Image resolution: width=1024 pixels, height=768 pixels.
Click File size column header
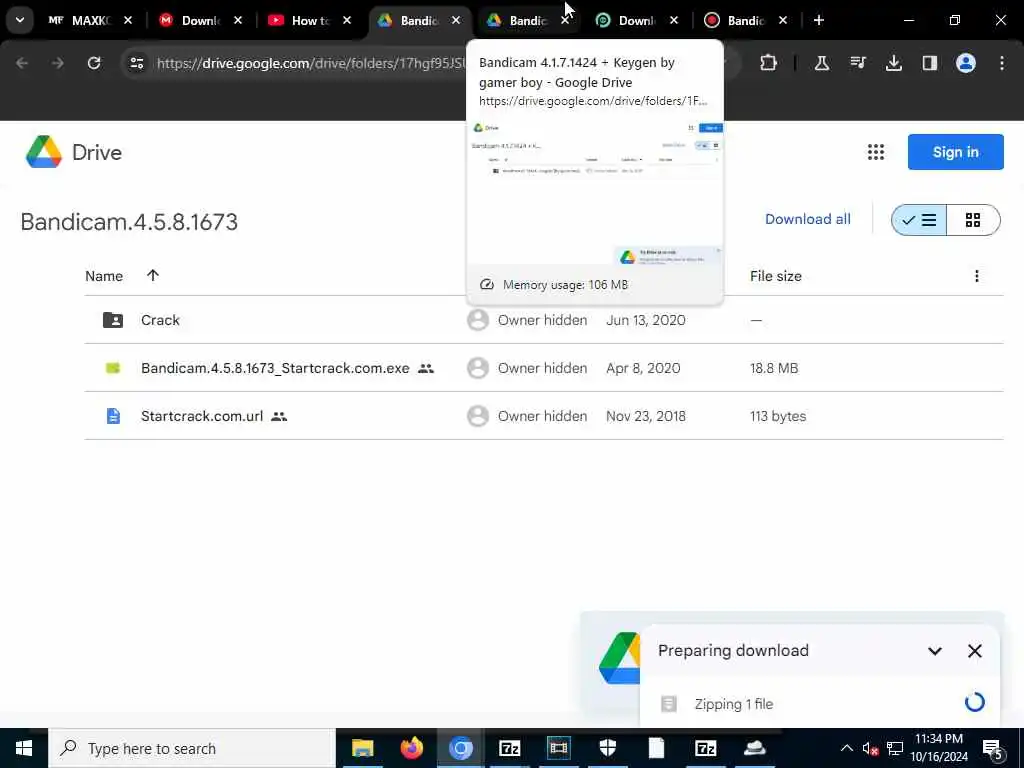click(776, 276)
